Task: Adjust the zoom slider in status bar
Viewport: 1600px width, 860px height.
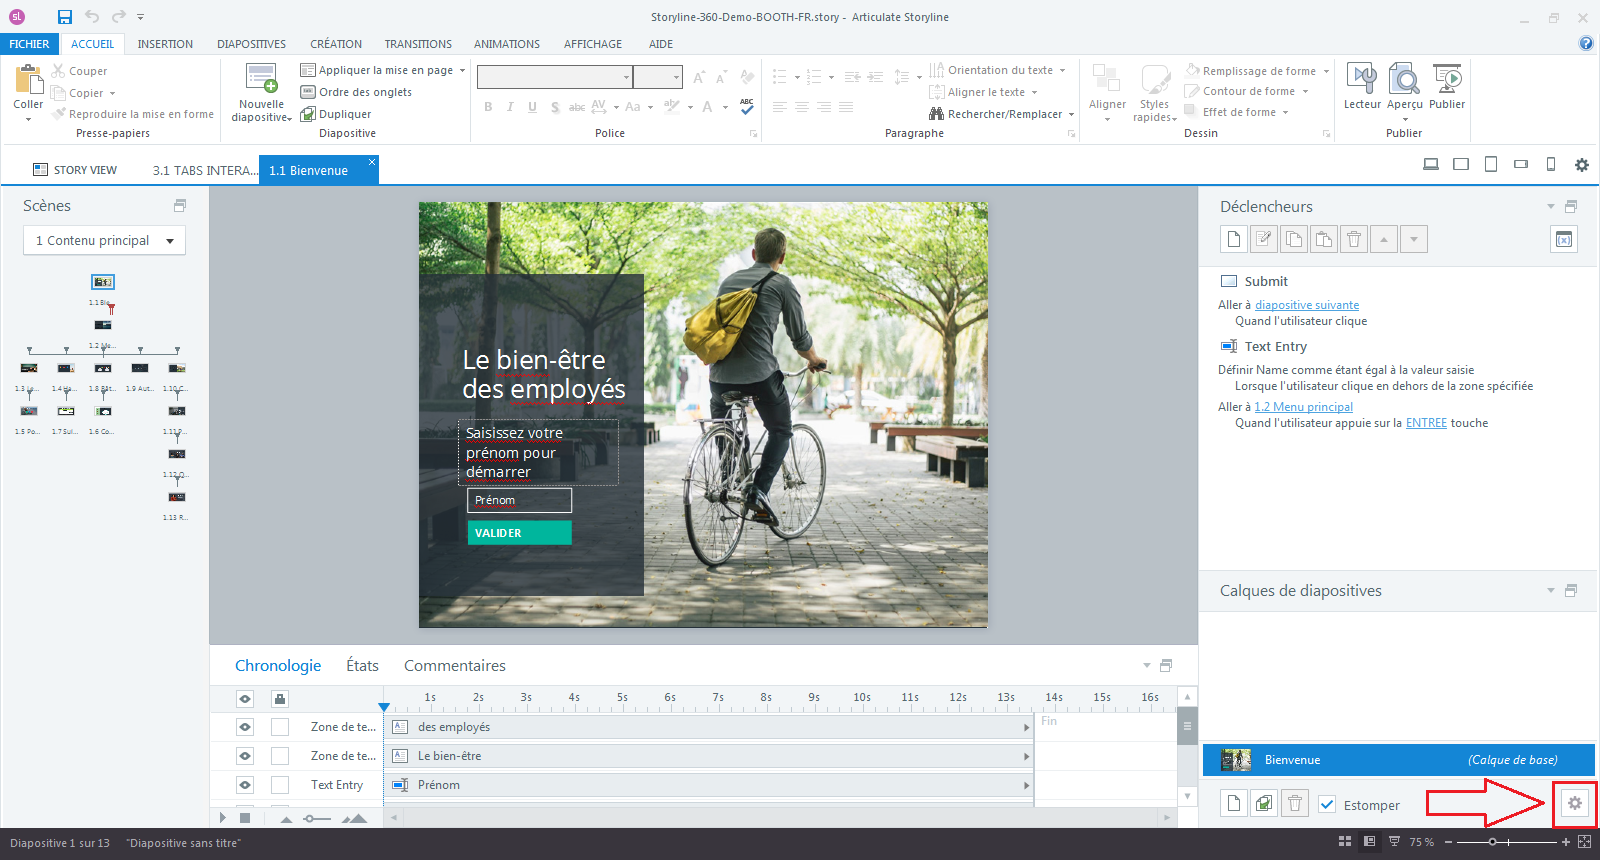Action: [1492, 842]
